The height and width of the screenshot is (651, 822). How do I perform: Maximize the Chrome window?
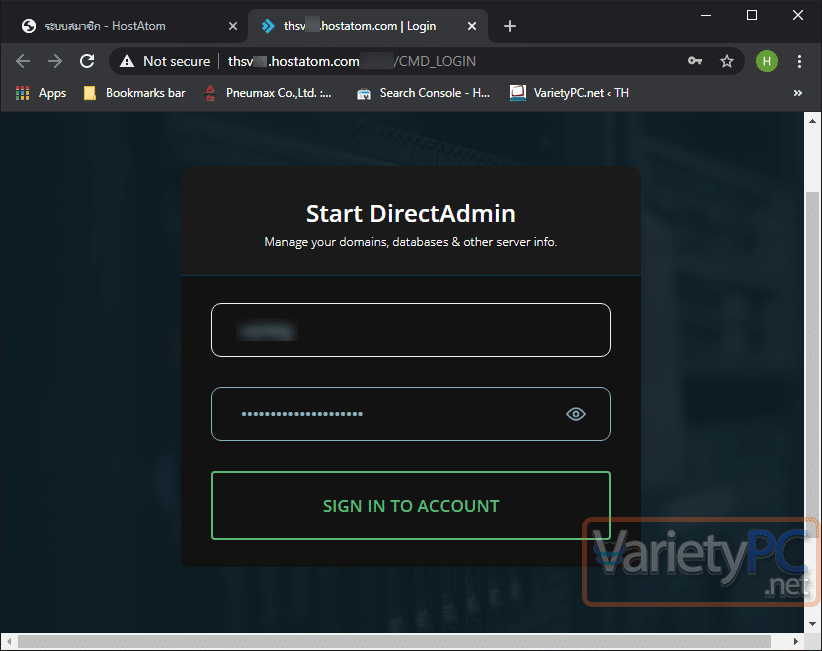pyautogui.click(x=752, y=15)
